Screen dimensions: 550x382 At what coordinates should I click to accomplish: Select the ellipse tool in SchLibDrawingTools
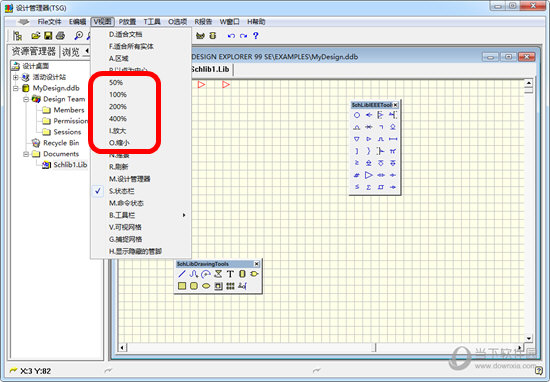(x=206, y=286)
